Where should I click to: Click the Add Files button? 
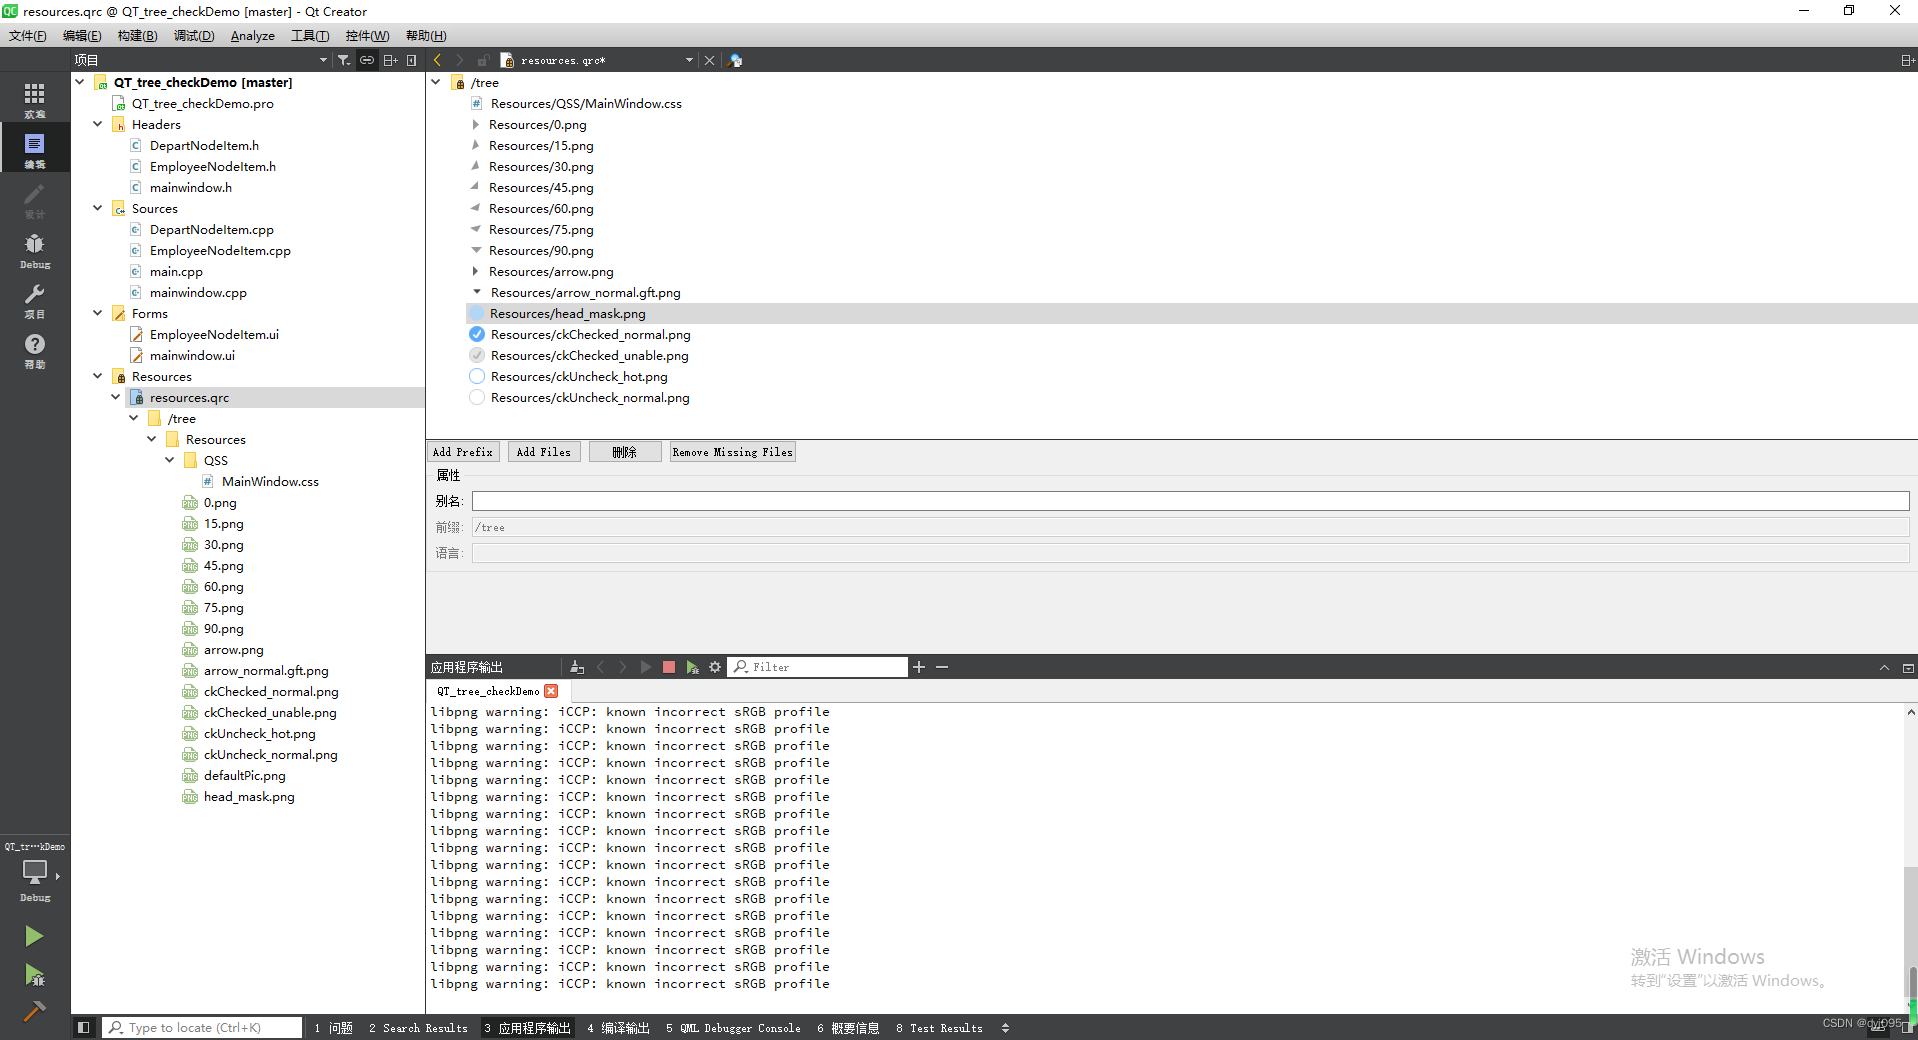coord(544,452)
